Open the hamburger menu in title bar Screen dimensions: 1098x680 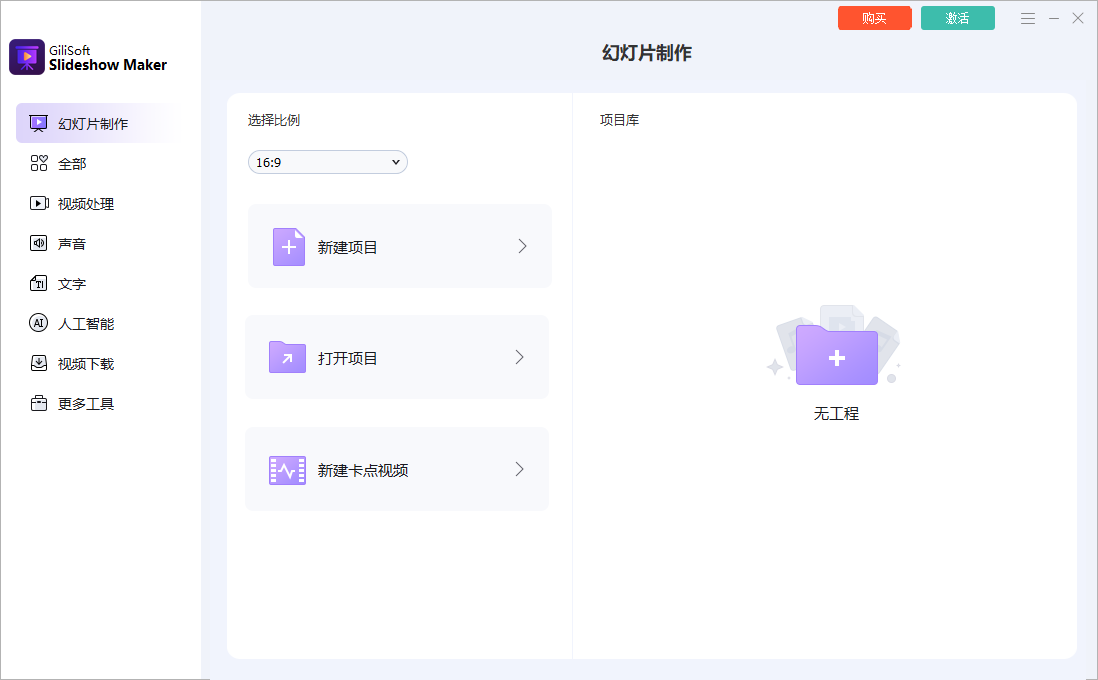click(x=1027, y=19)
